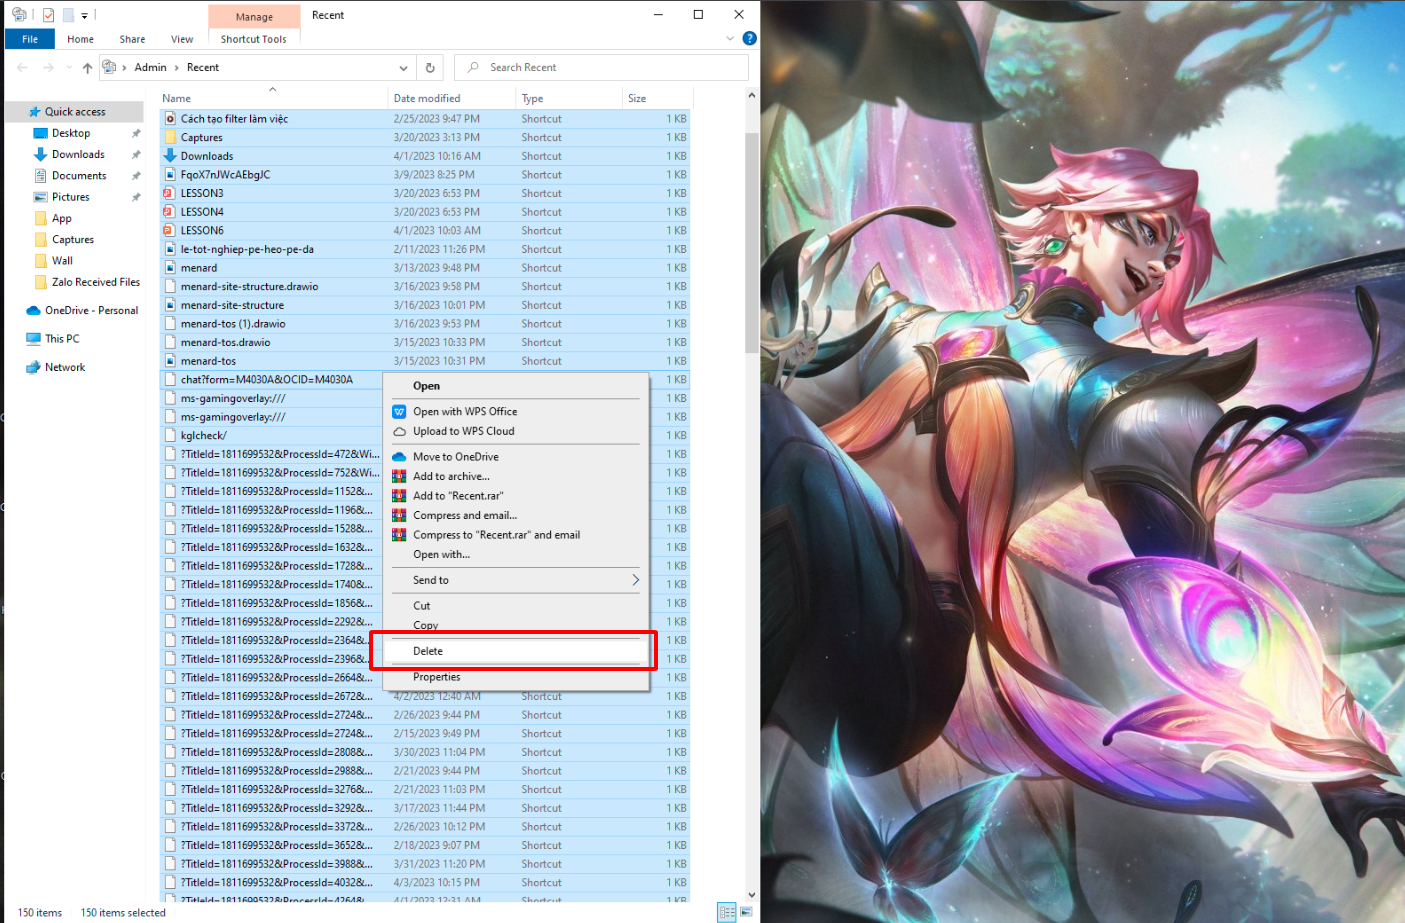Expand the ribbon with the chevron
1405x923 pixels.
(x=730, y=39)
